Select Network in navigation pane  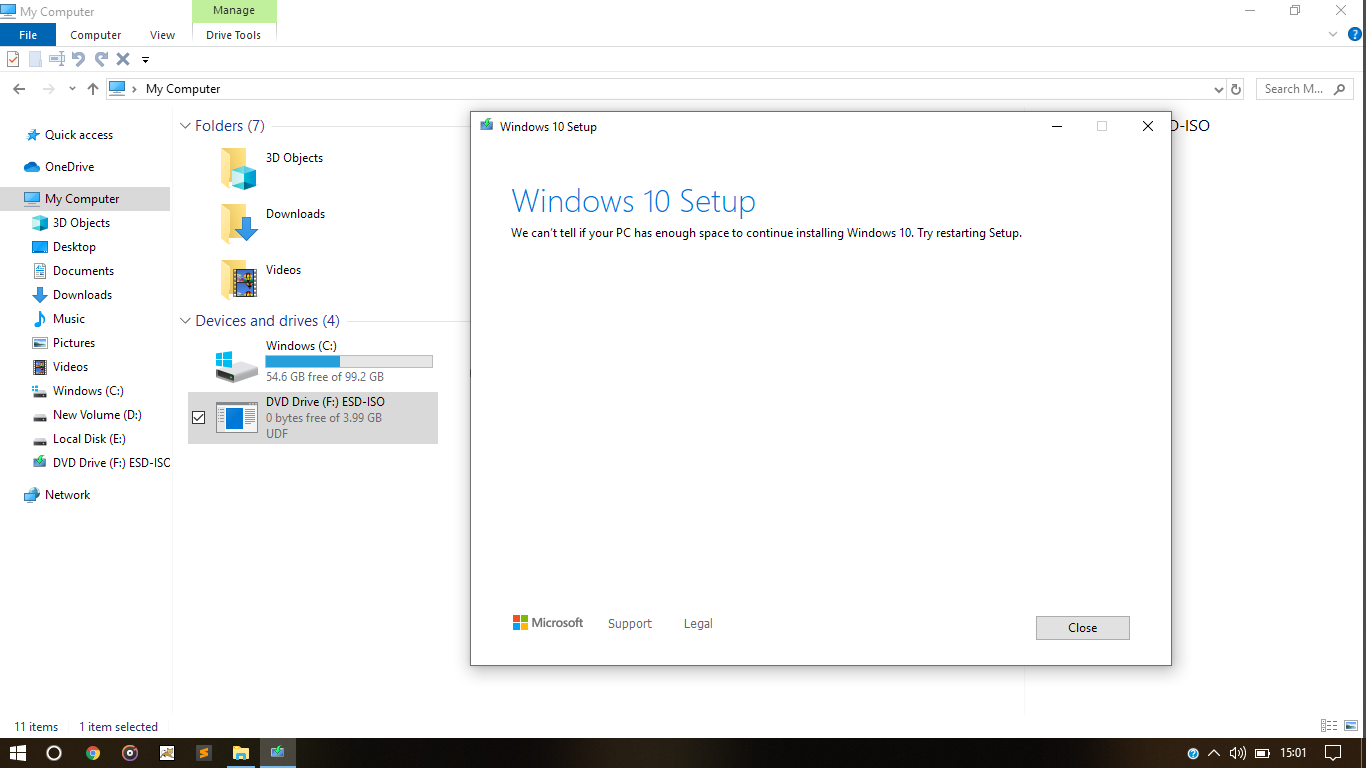click(67, 495)
